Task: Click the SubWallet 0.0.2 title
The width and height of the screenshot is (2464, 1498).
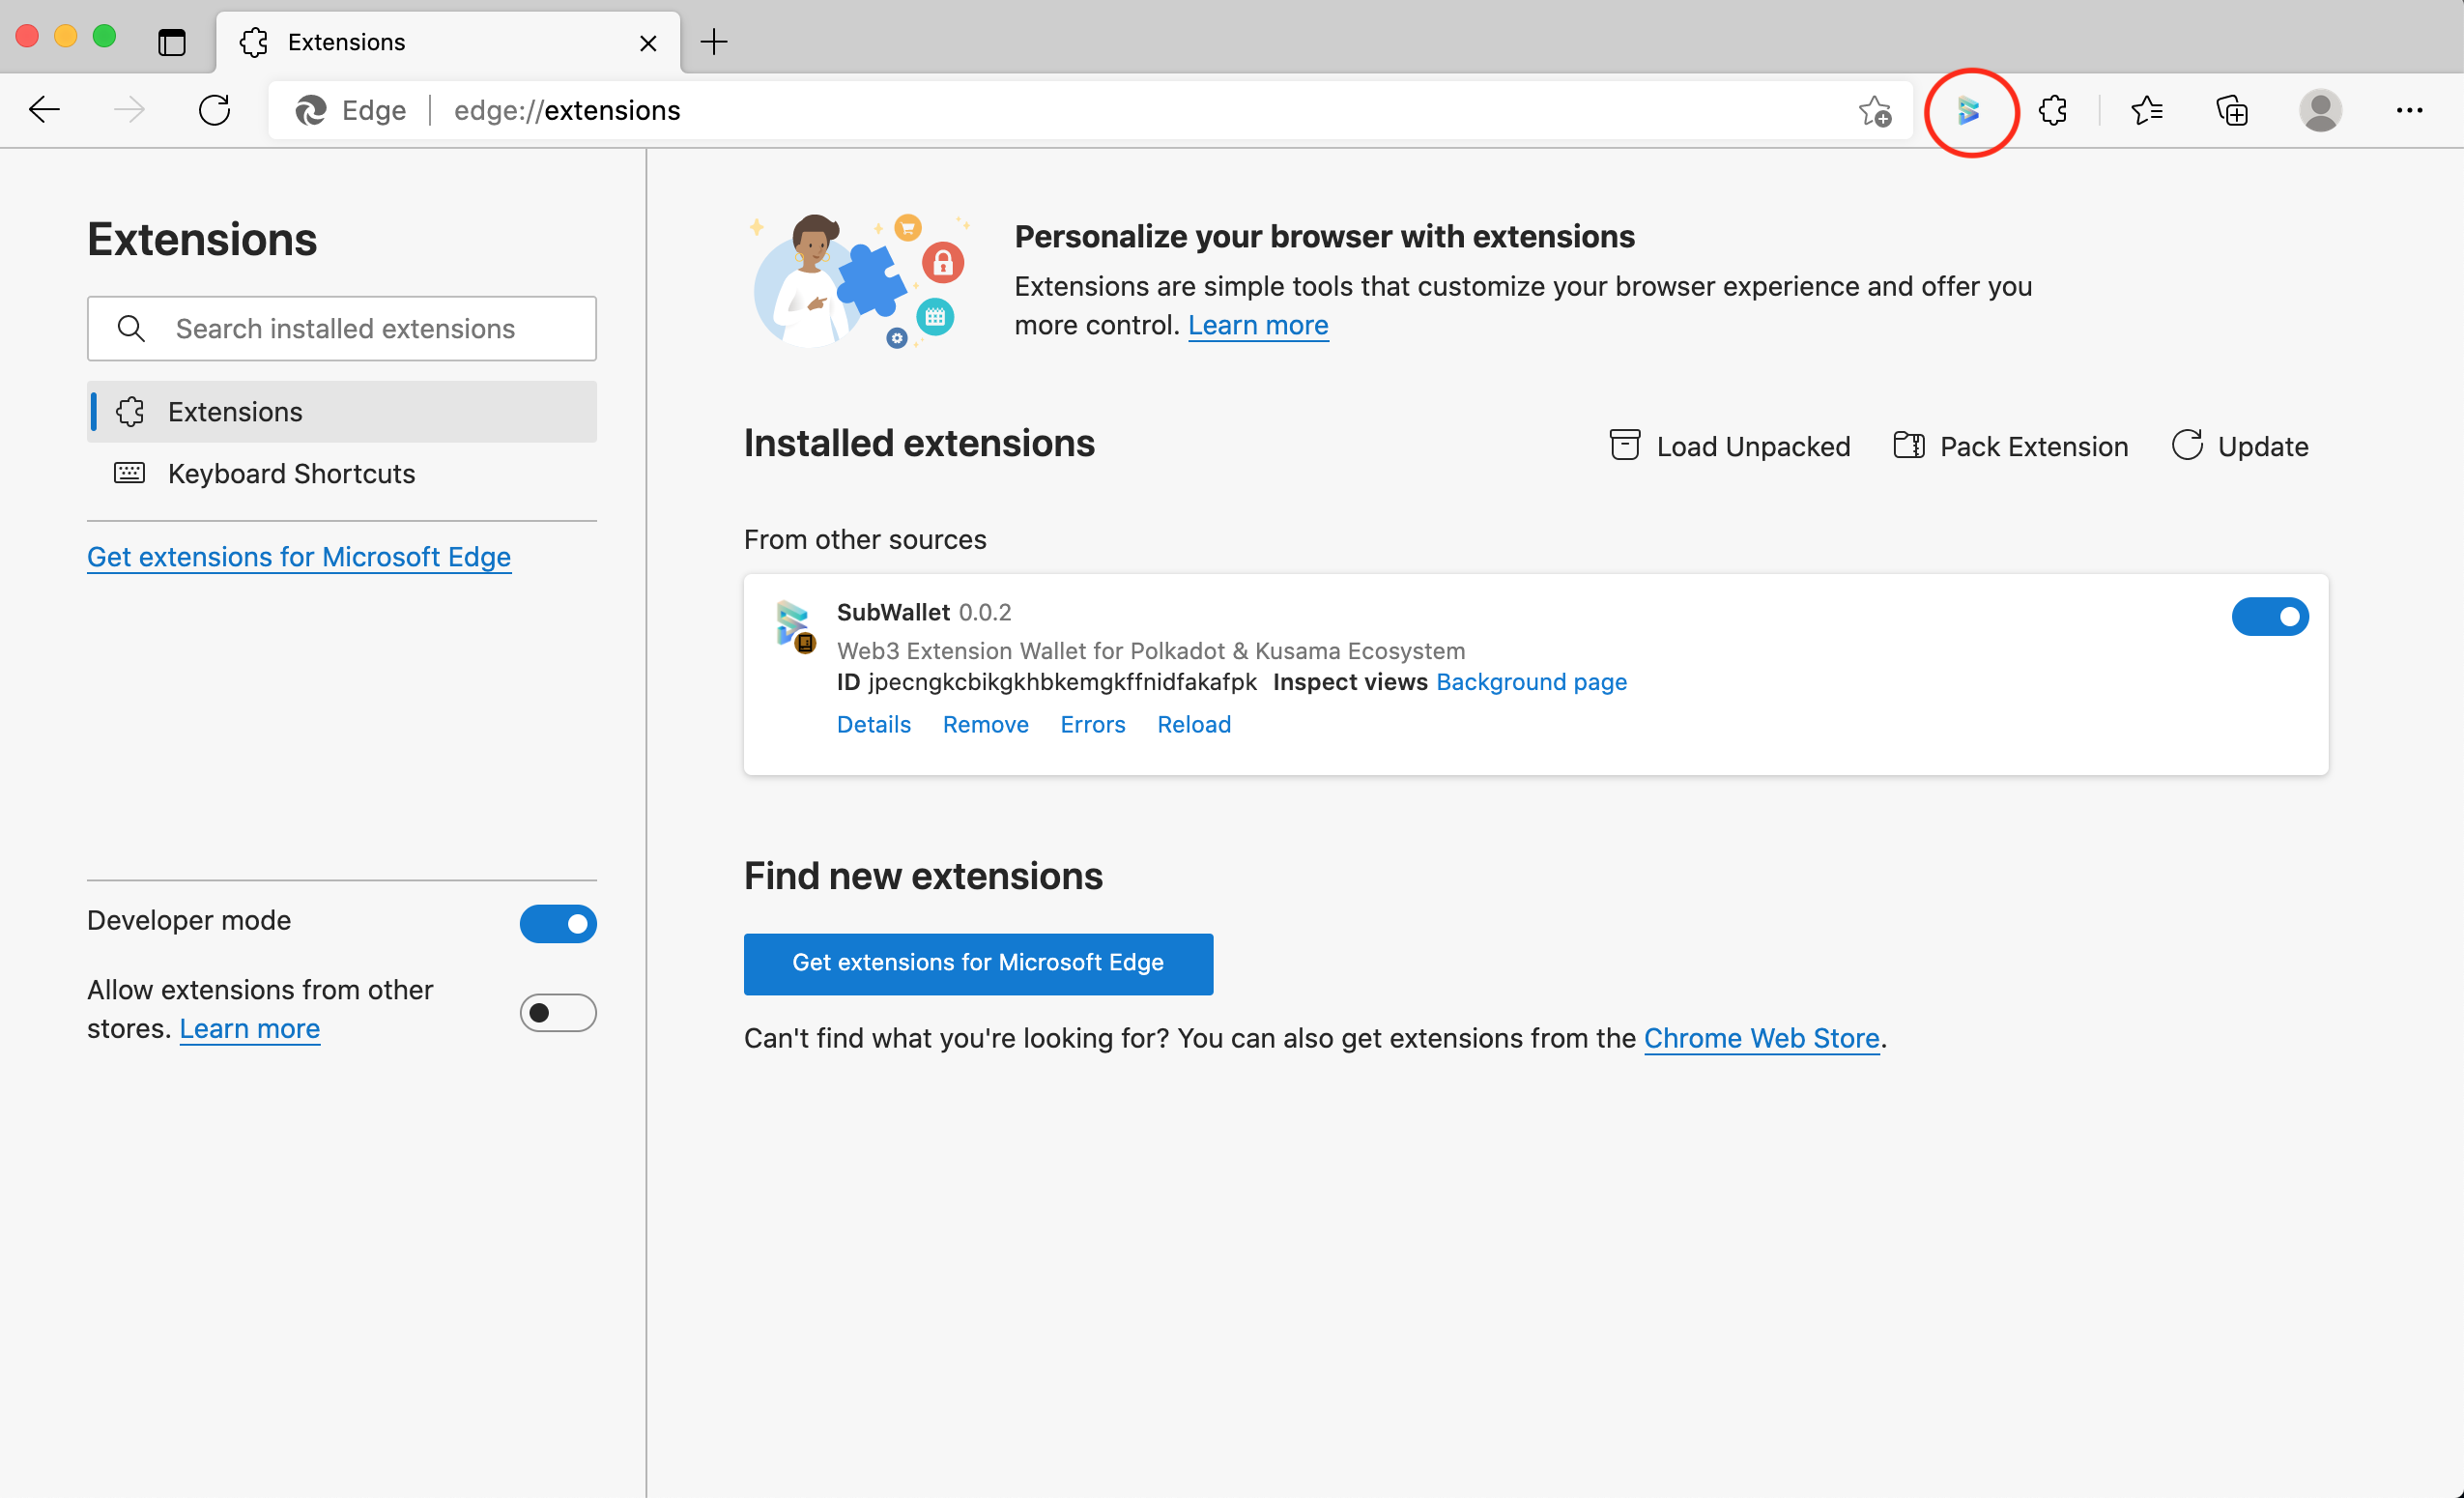Action: (x=923, y=612)
